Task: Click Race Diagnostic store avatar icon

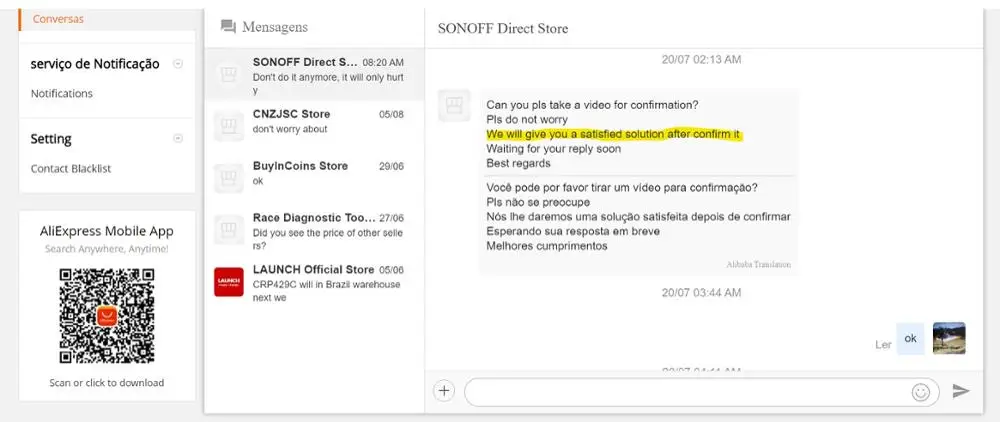Action: 228,229
